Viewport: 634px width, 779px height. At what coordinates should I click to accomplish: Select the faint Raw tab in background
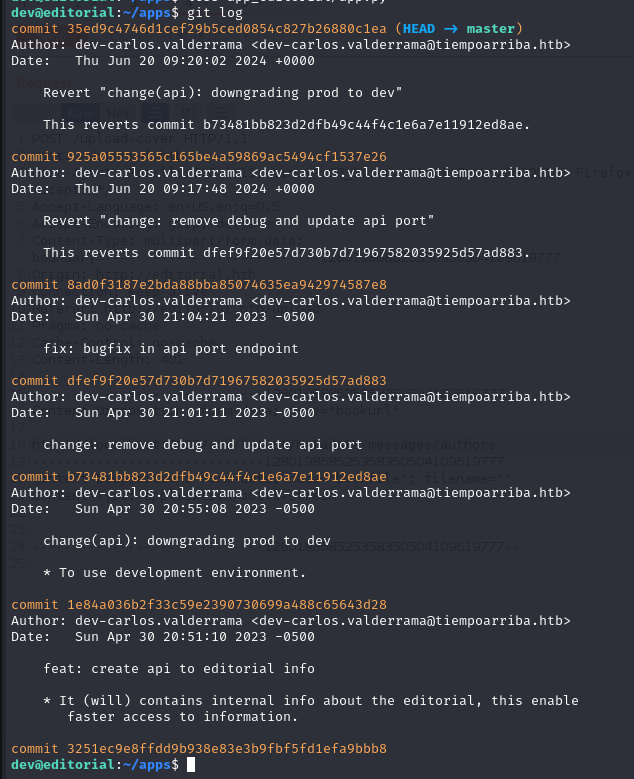point(80,113)
